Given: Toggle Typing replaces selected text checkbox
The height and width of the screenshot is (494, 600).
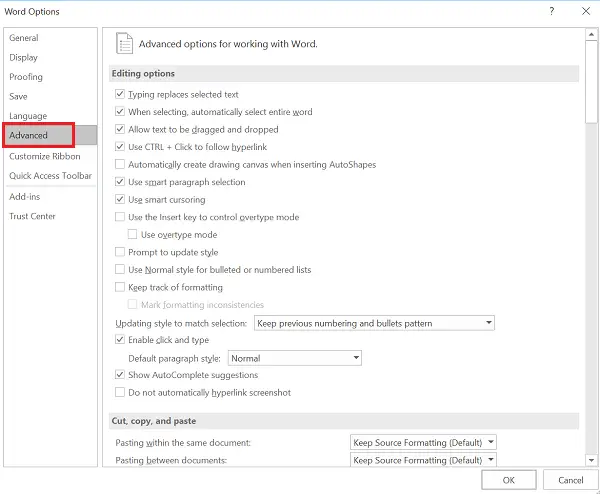Looking at the screenshot, I should [121, 95].
